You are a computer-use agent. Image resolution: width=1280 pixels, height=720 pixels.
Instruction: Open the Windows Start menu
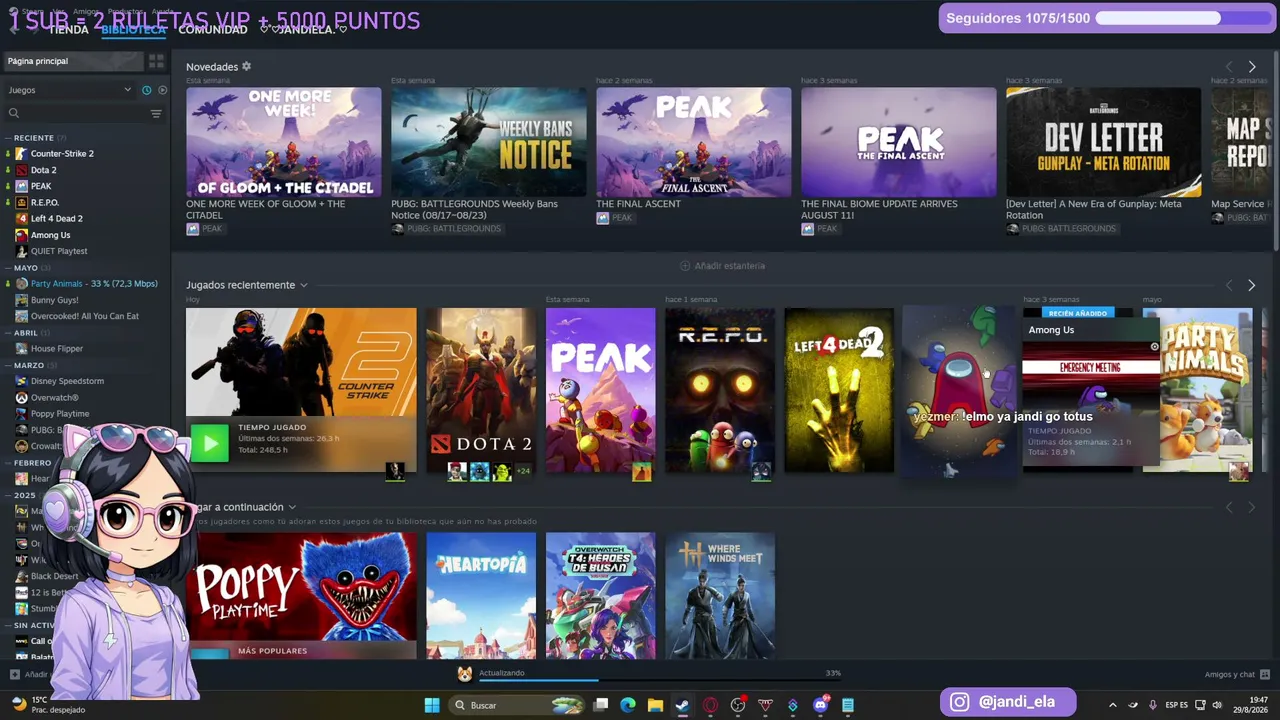point(432,705)
